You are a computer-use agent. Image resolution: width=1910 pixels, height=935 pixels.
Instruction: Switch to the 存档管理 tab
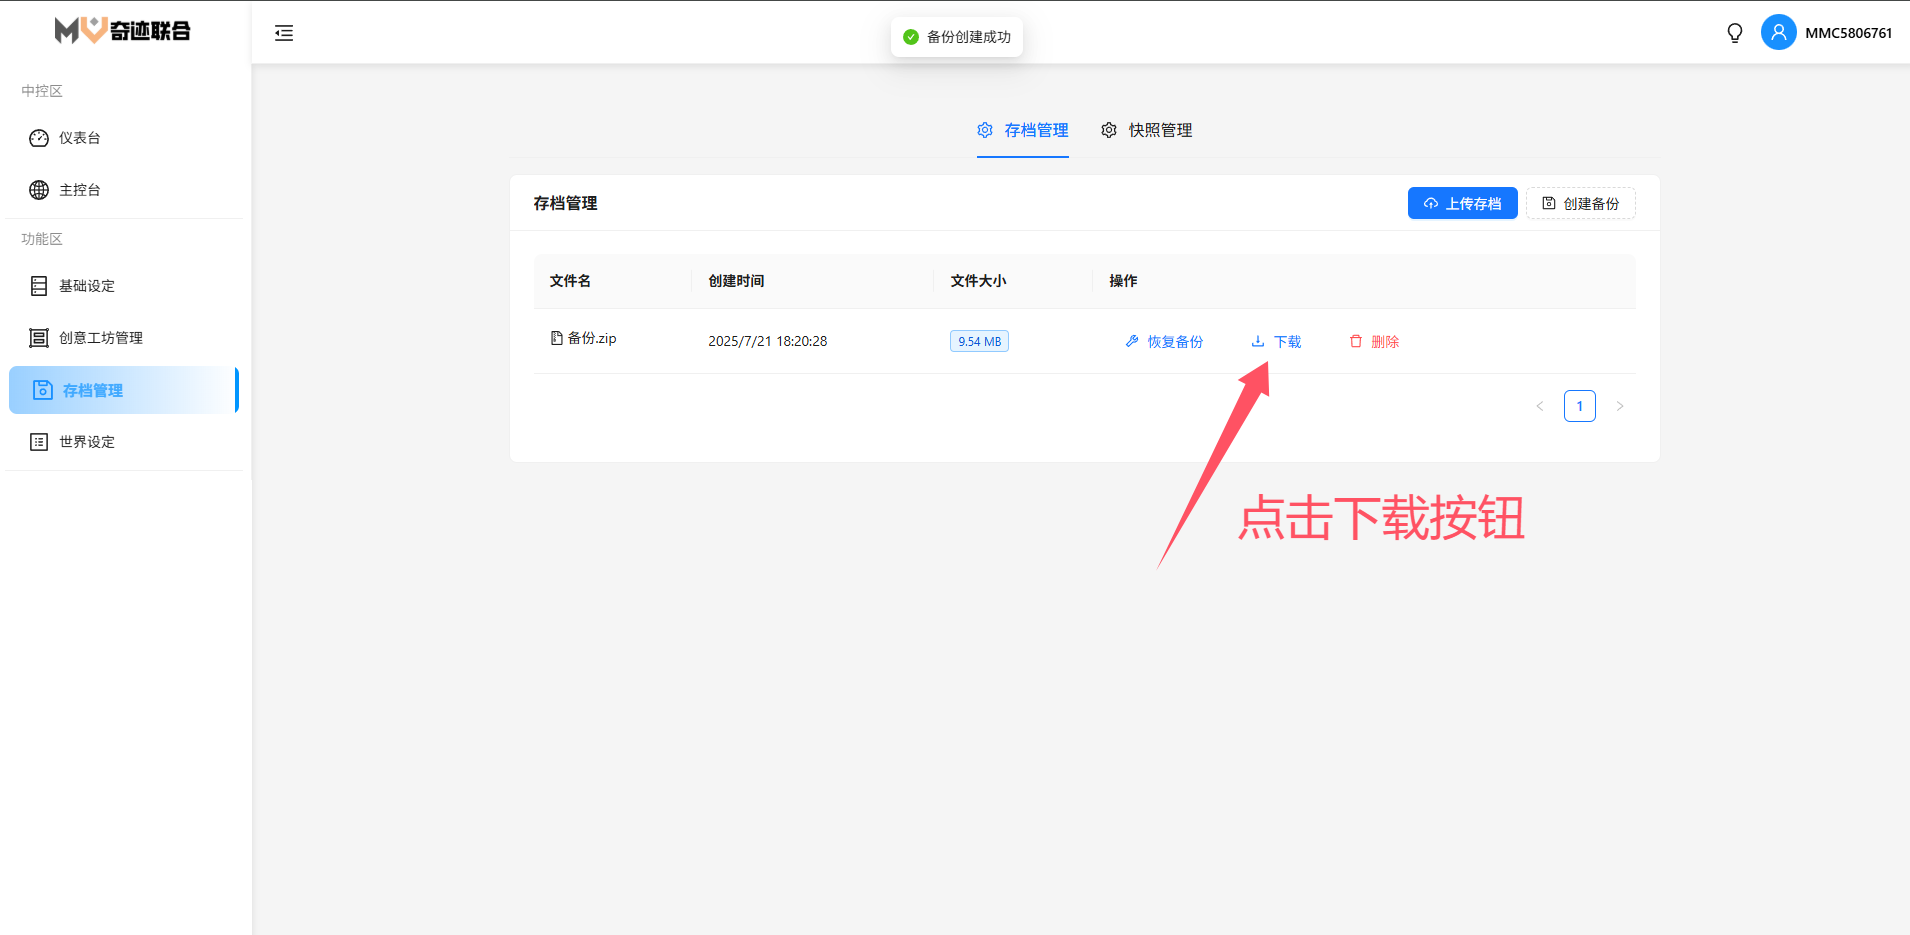(x=1023, y=130)
